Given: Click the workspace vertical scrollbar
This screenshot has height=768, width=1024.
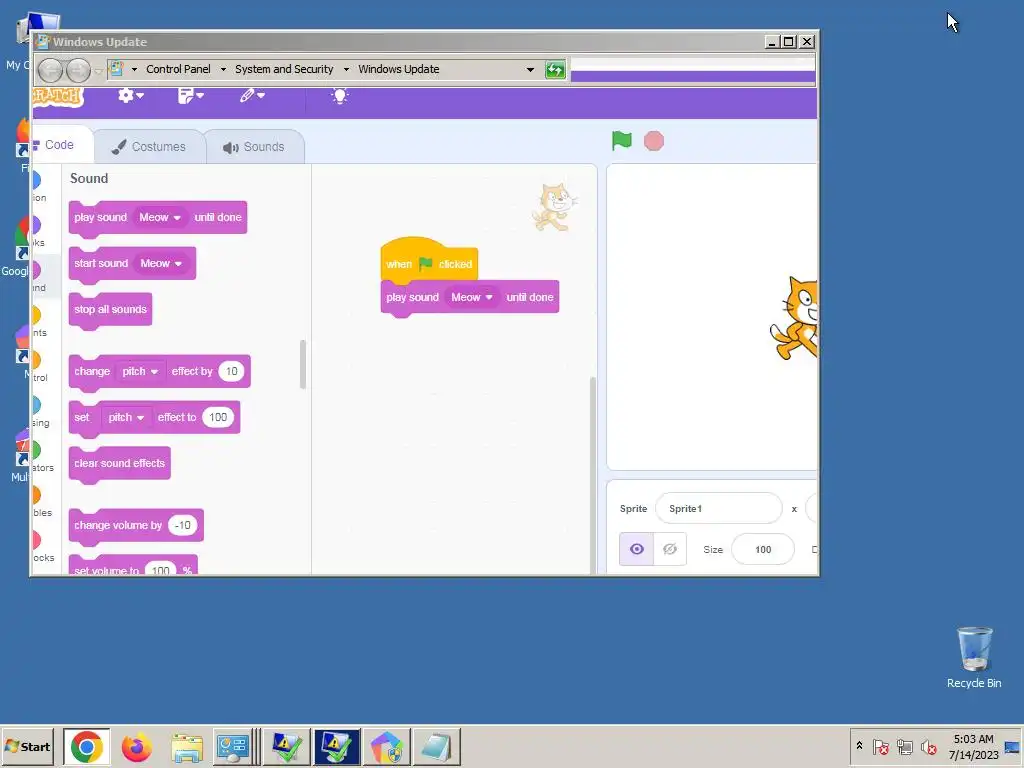Looking at the screenshot, I should (x=593, y=475).
